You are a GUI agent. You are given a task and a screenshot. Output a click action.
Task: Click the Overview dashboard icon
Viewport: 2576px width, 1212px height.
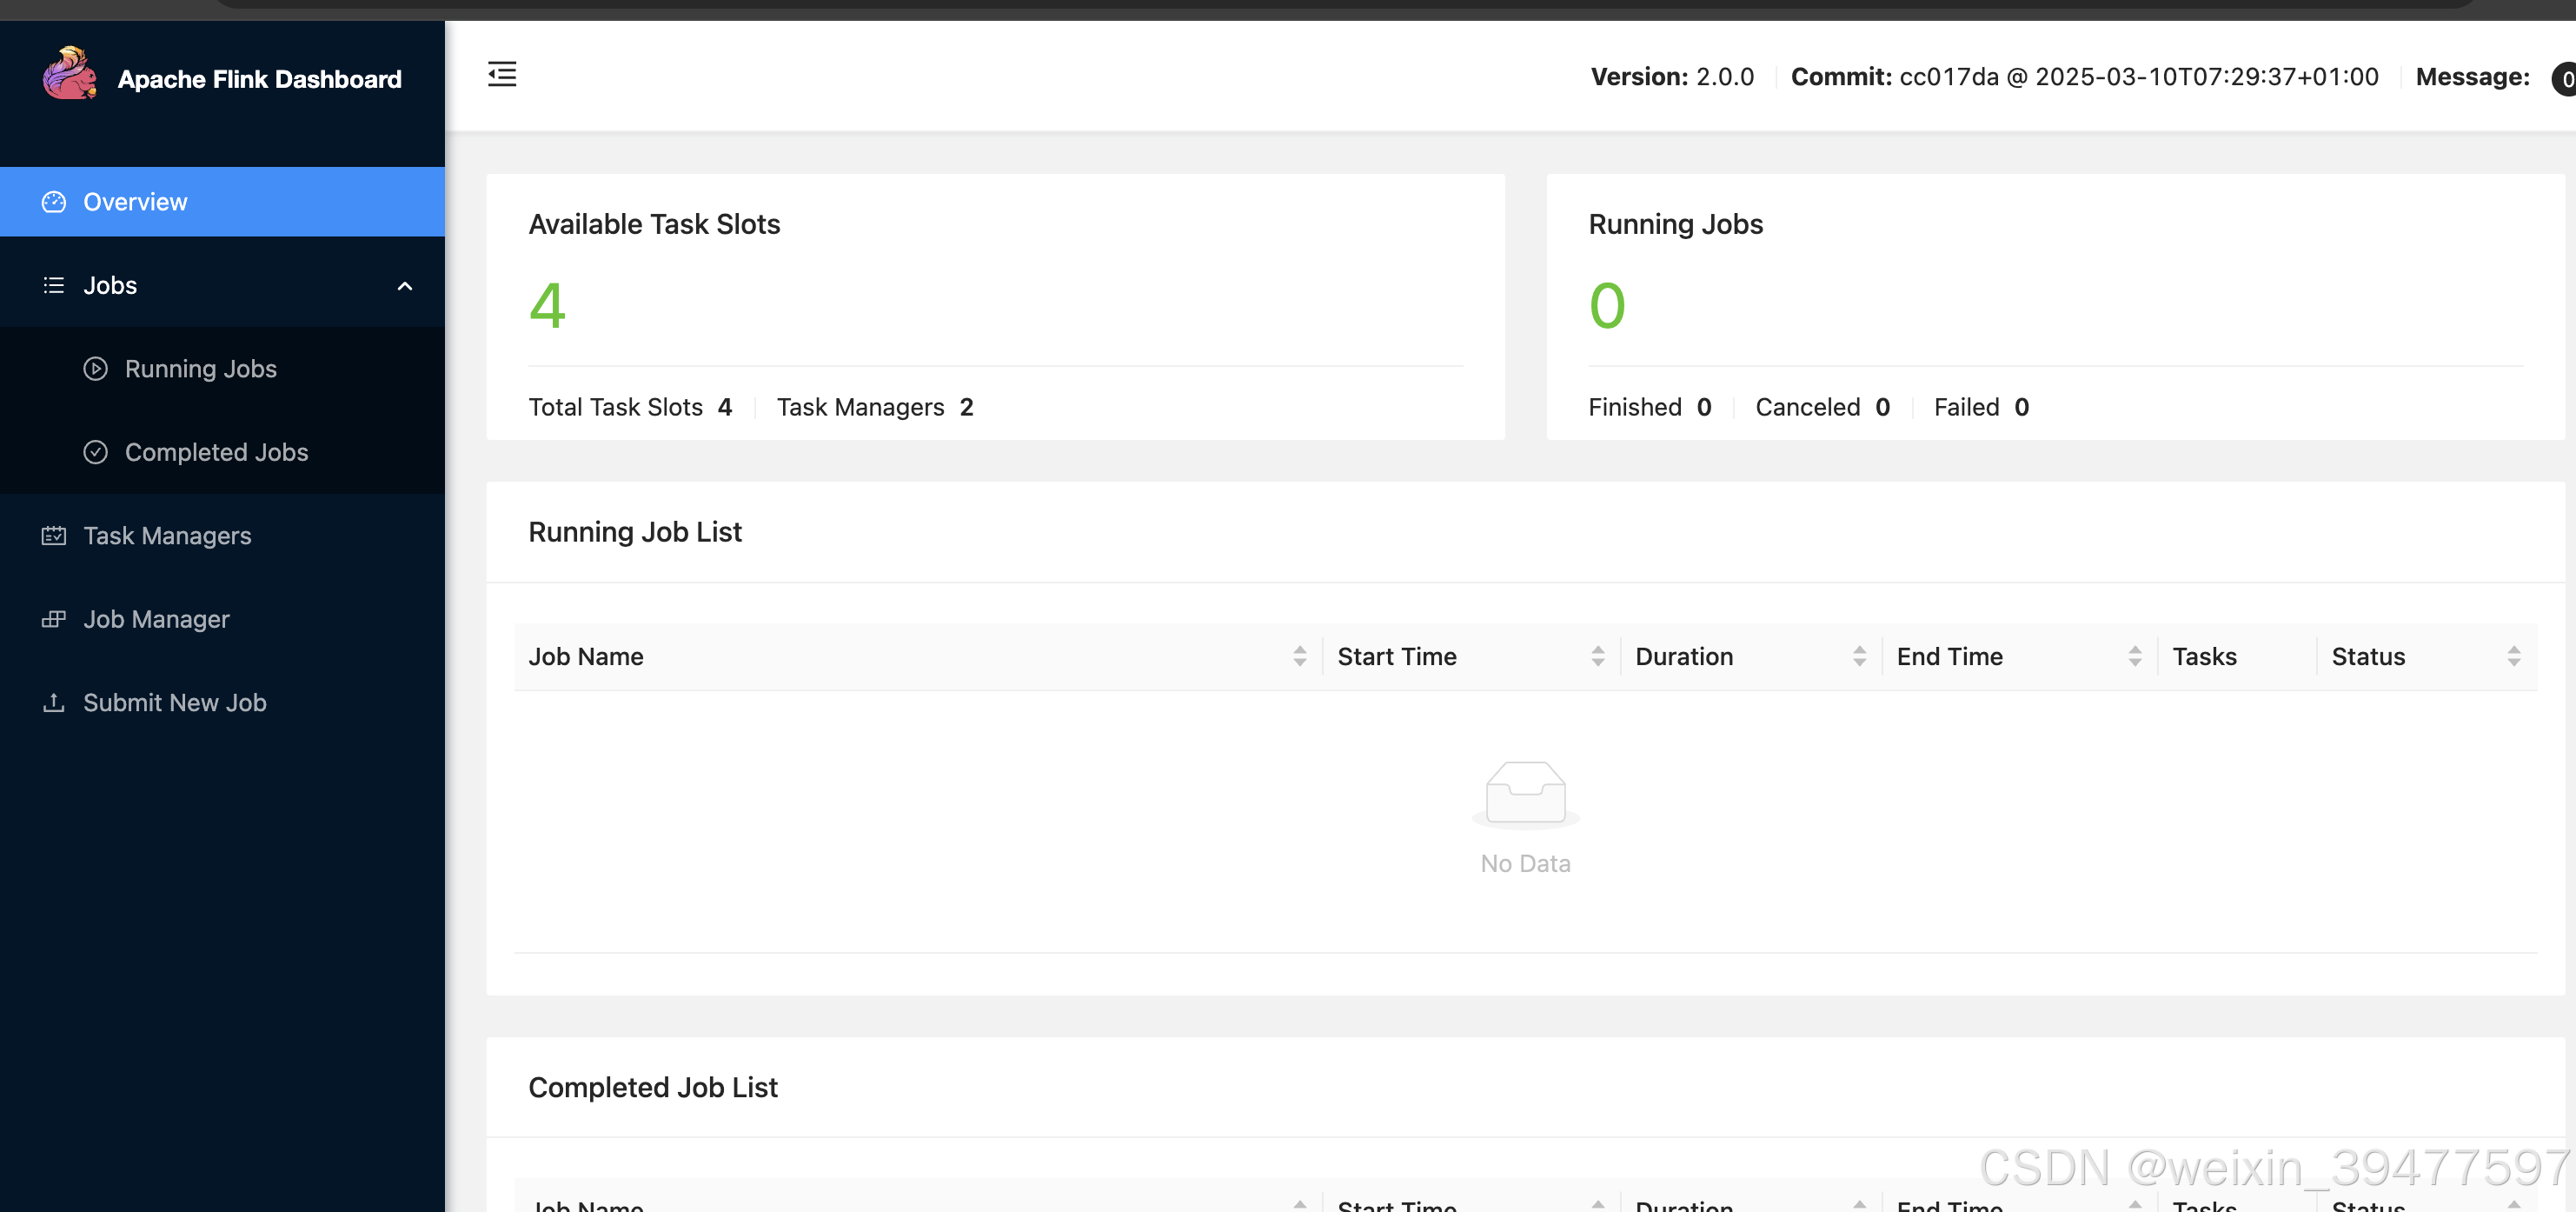click(x=54, y=202)
